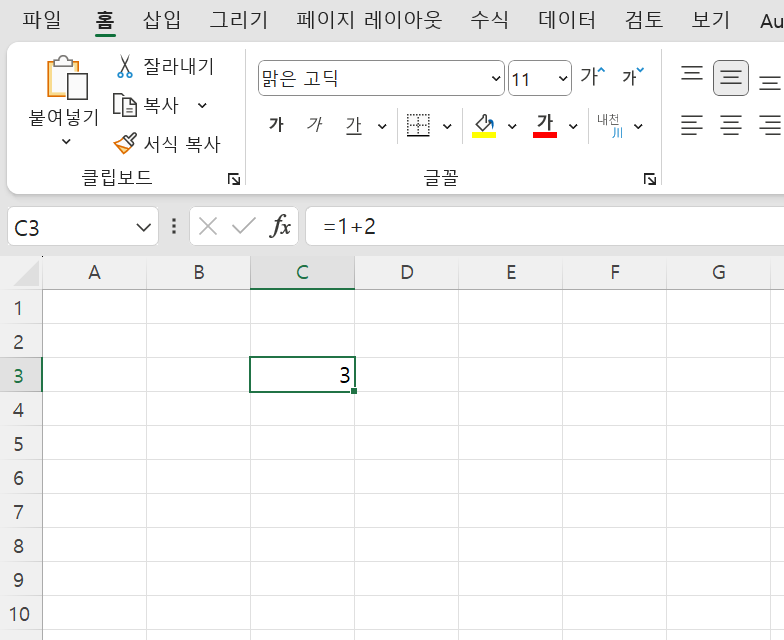Click the cut scissors icon (잘라내기)

pyautogui.click(x=124, y=66)
